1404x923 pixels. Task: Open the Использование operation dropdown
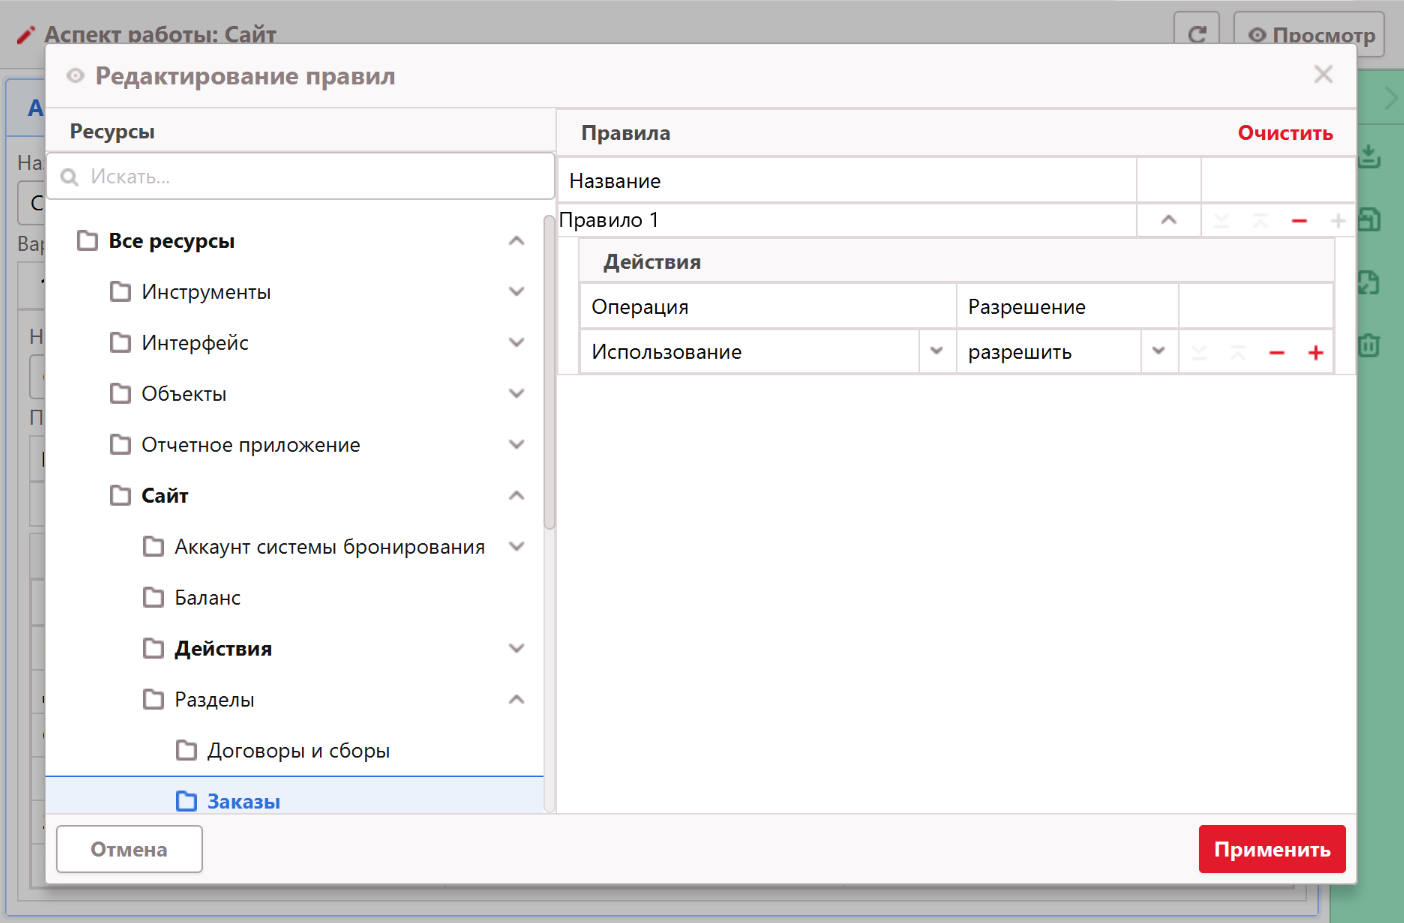tap(937, 352)
